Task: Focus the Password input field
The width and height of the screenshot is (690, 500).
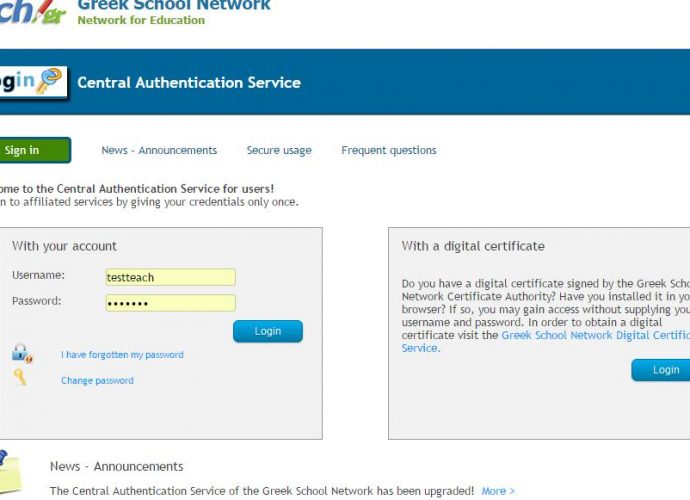Action: click(x=171, y=303)
